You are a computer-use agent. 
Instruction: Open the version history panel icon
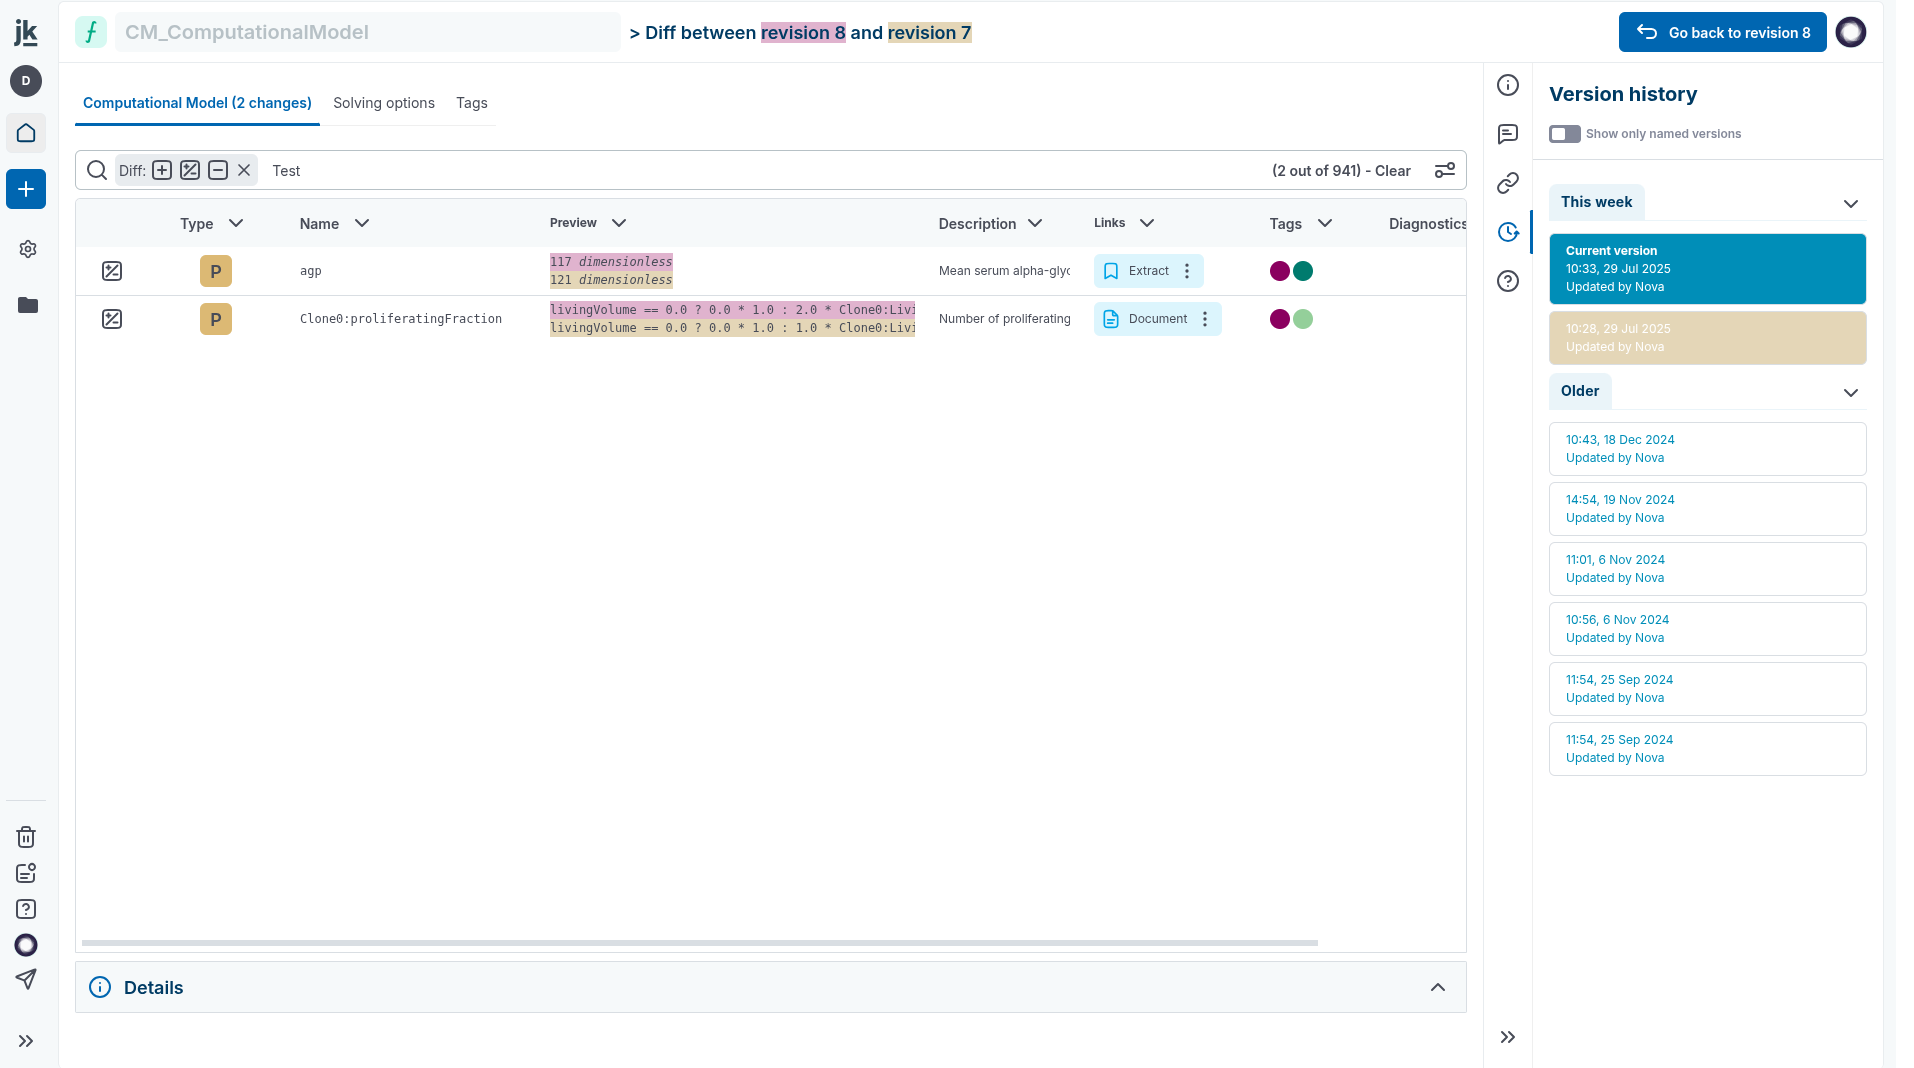click(1508, 232)
